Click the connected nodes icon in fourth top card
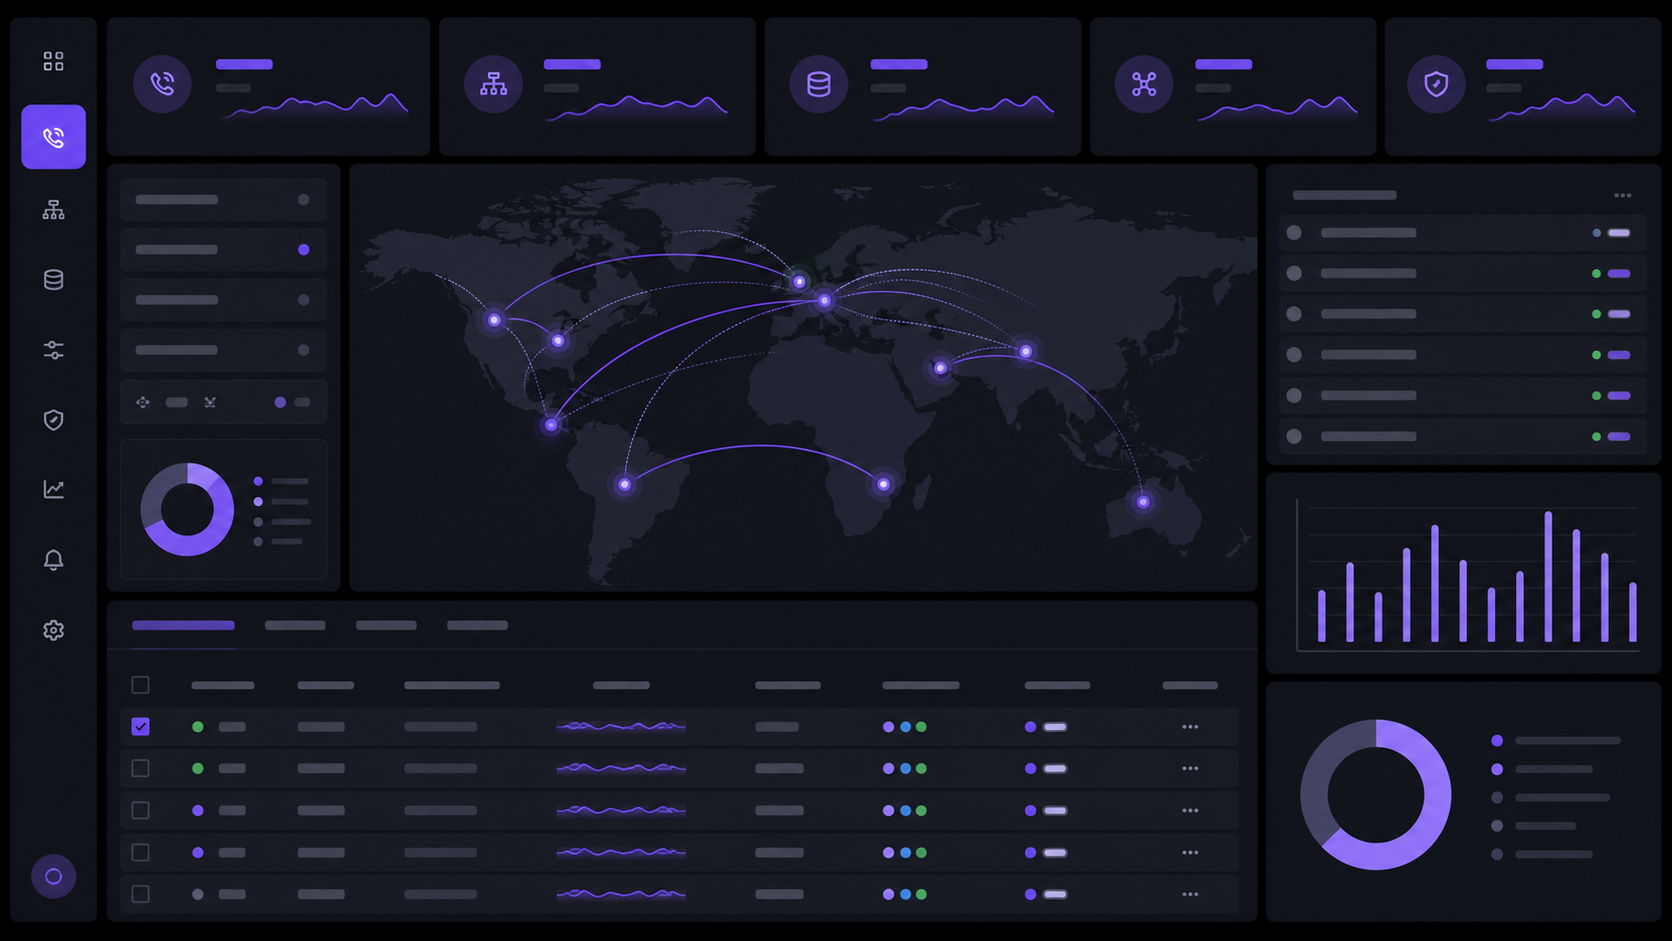This screenshot has width=1672, height=941. tap(1144, 84)
